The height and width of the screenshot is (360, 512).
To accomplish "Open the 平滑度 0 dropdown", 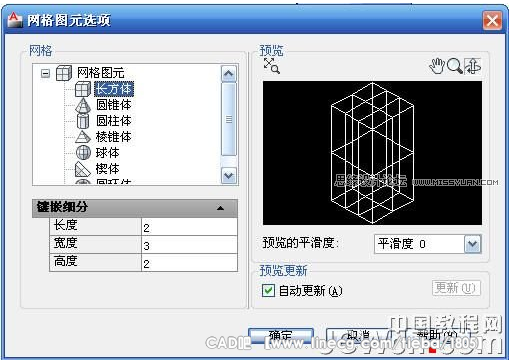I will [472, 244].
